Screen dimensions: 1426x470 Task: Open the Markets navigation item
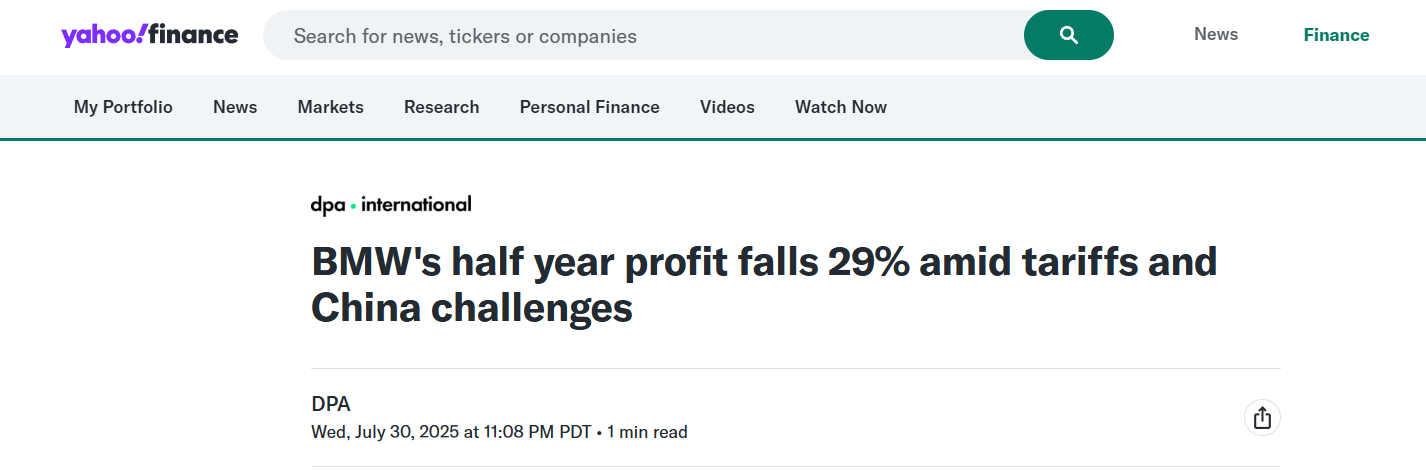point(331,107)
